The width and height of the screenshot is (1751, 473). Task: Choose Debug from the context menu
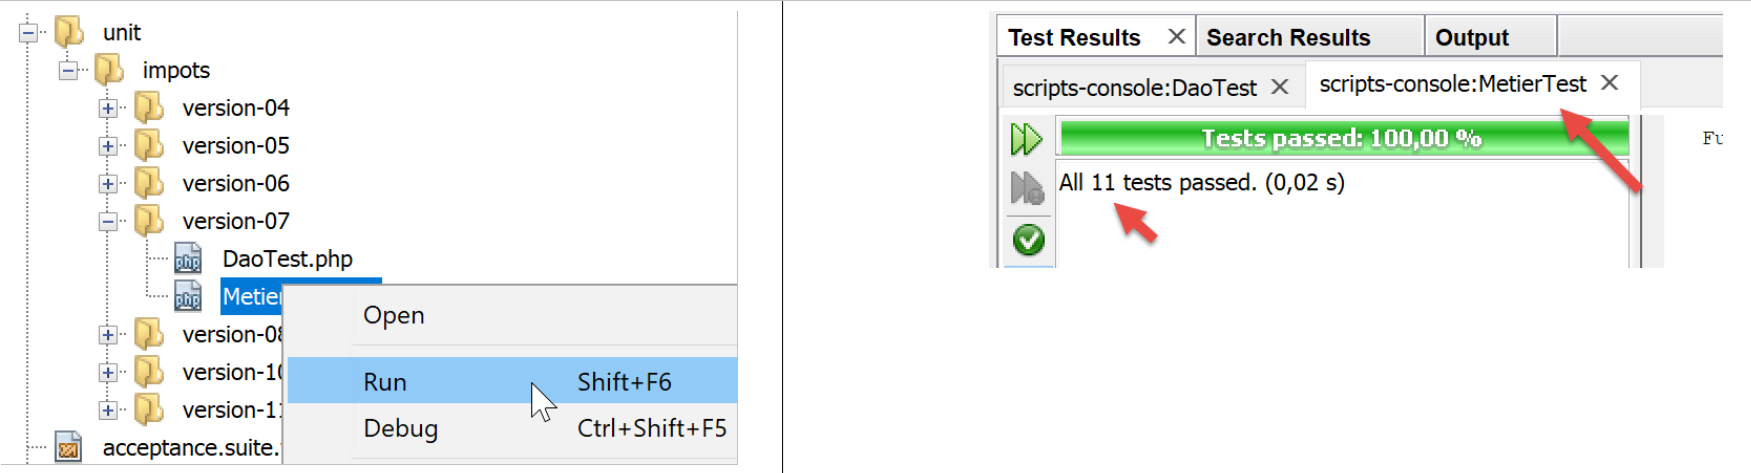(400, 428)
